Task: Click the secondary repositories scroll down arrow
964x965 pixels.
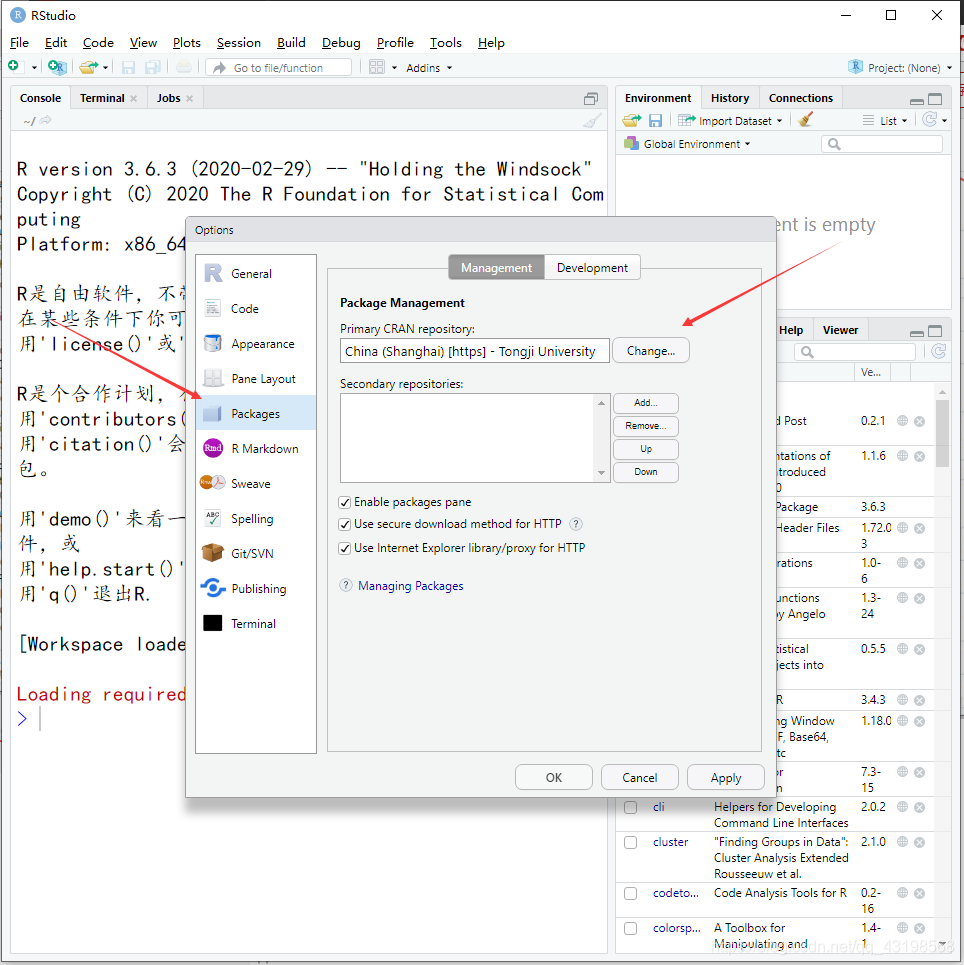Action: [x=601, y=473]
